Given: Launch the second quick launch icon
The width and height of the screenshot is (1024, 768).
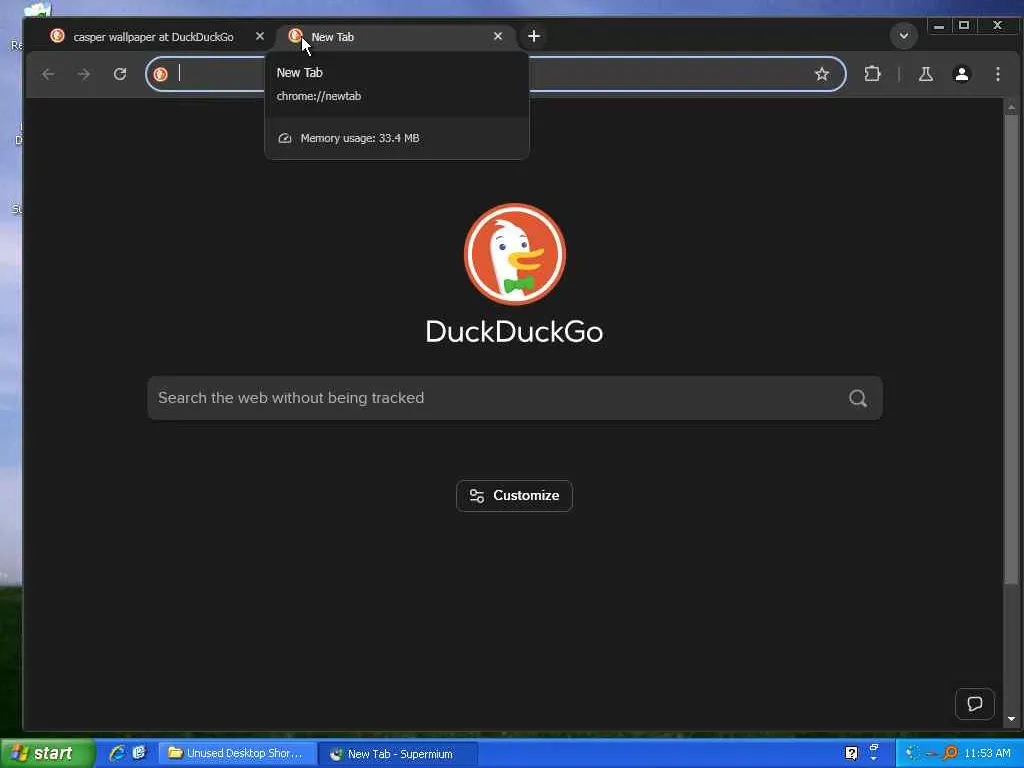Looking at the screenshot, I should click(139, 752).
